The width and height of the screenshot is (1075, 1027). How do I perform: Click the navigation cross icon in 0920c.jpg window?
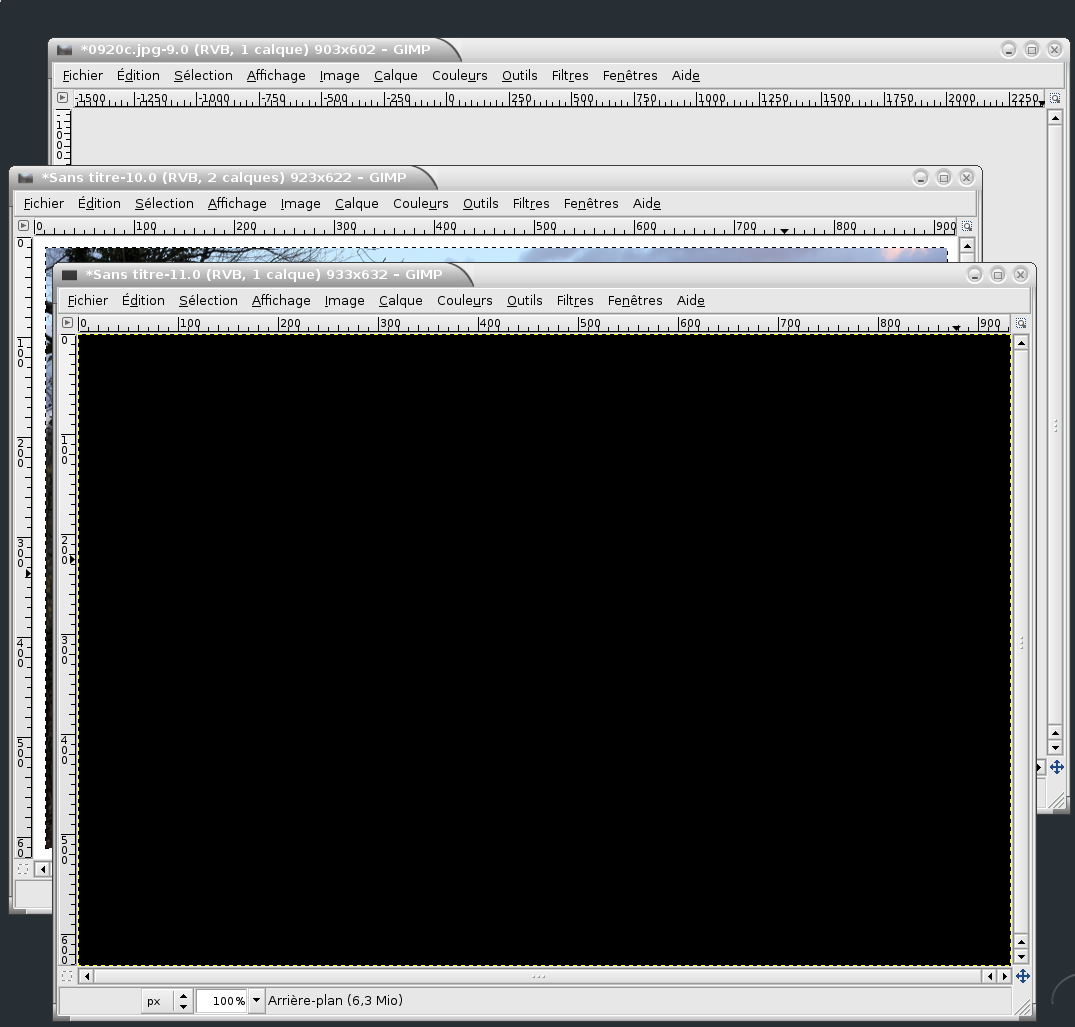click(1056, 767)
